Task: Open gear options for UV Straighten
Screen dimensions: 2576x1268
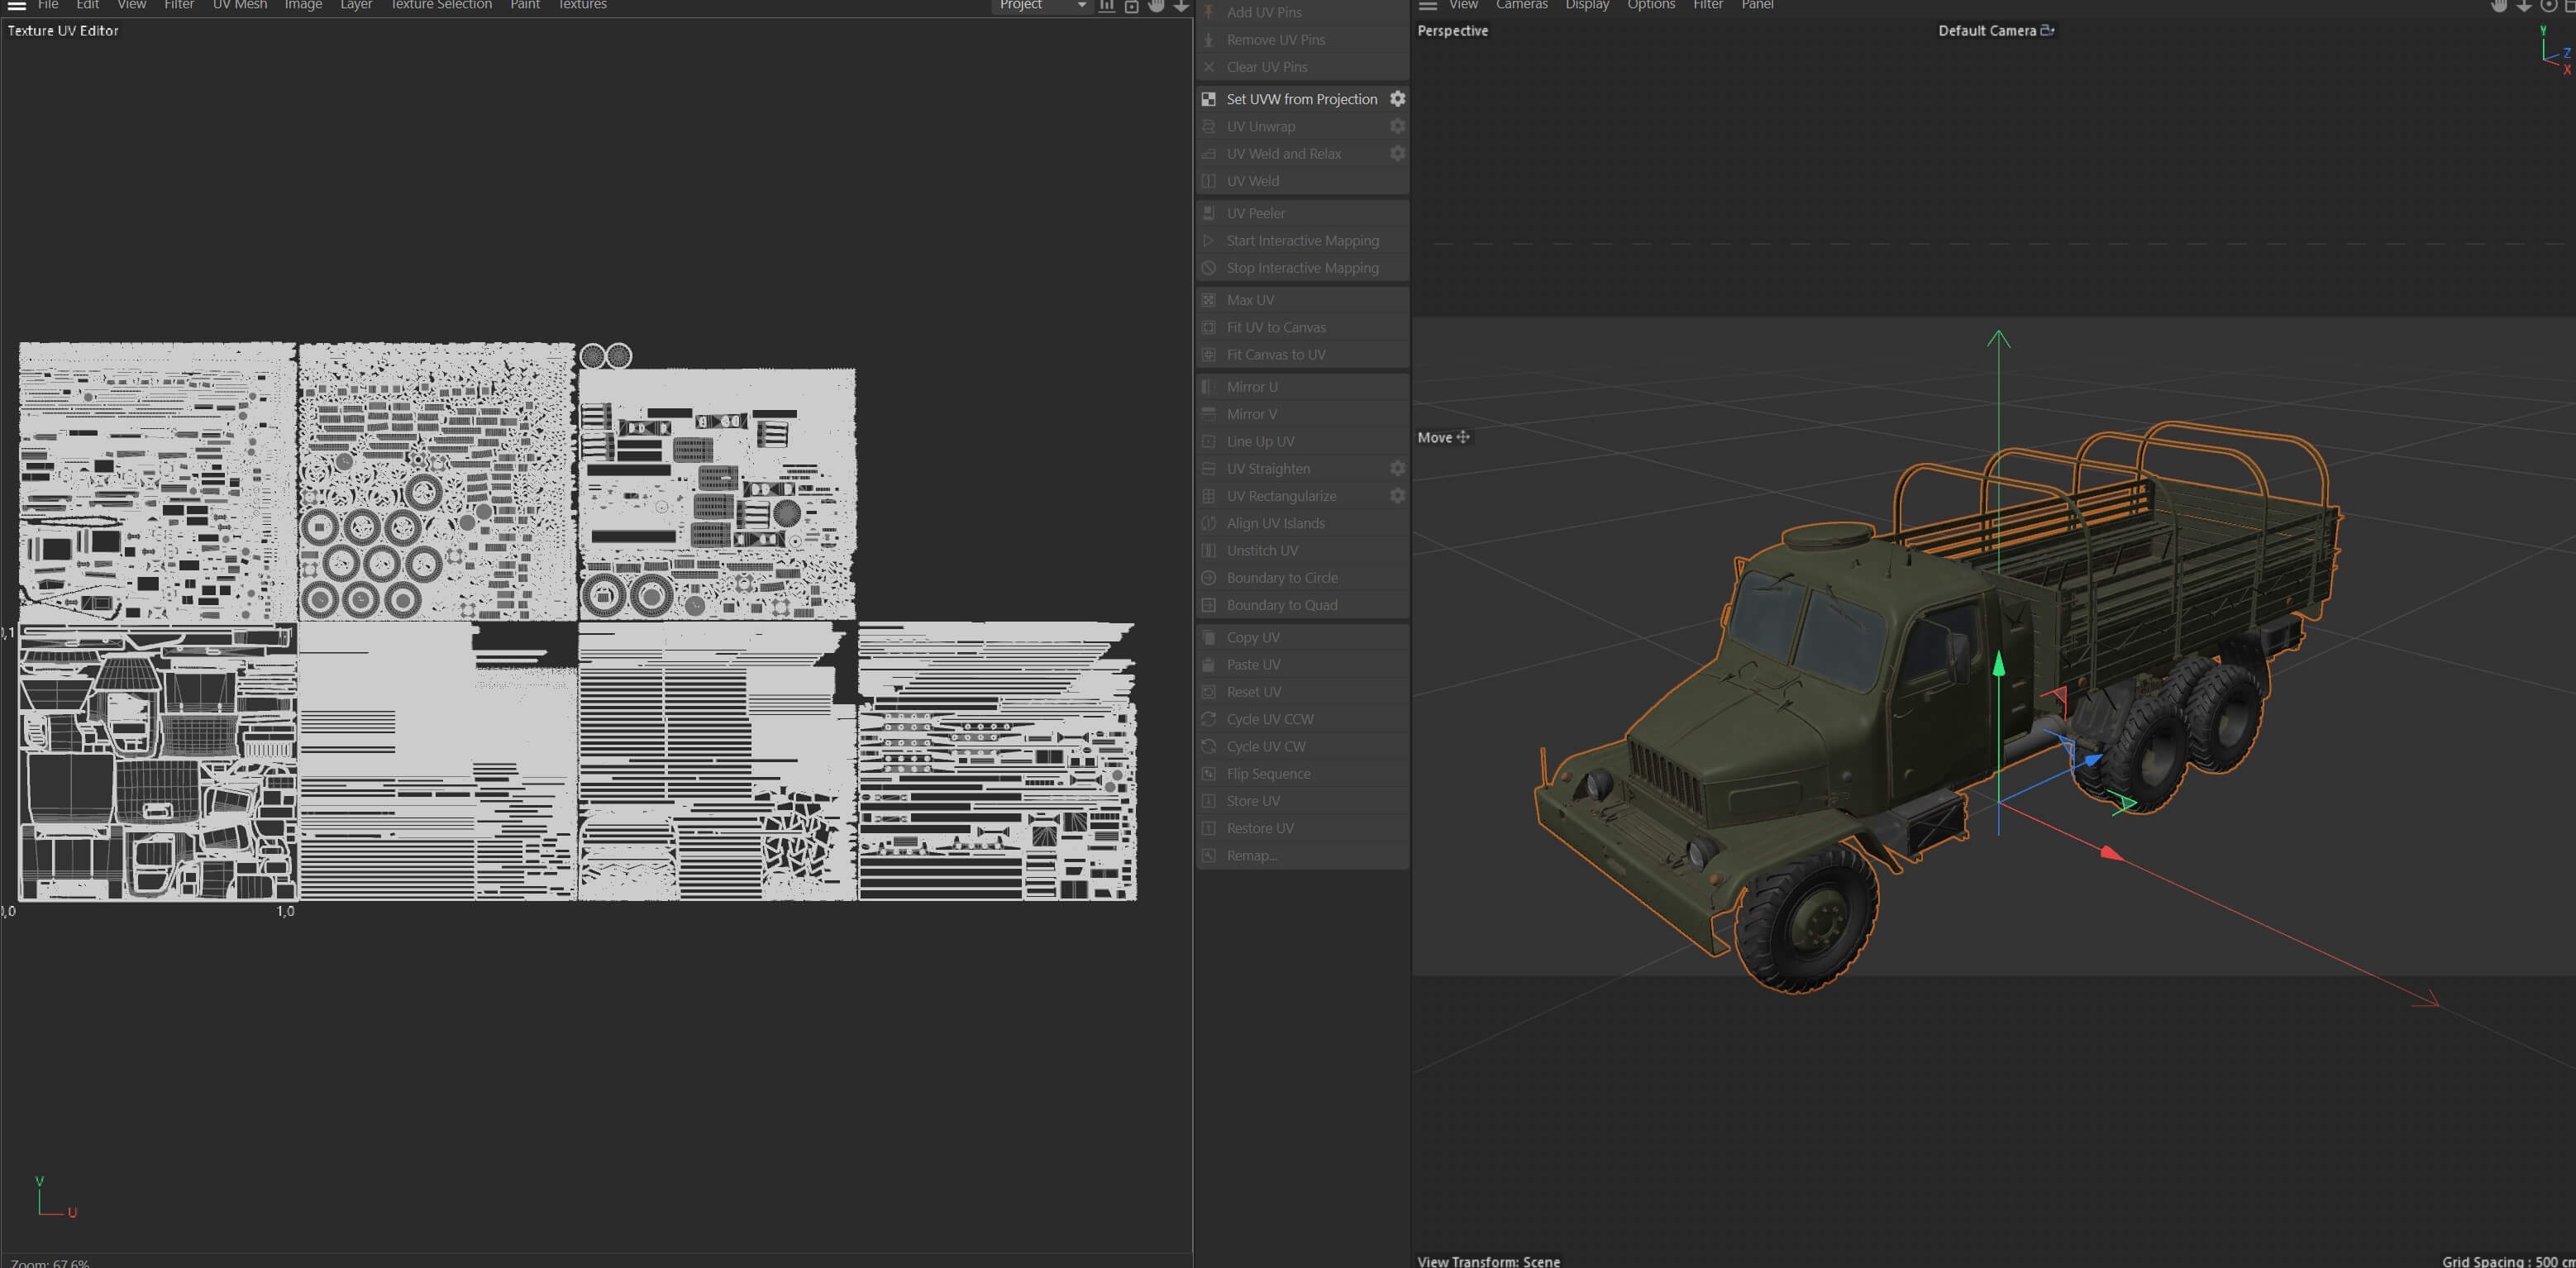Action: tap(1397, 468)
